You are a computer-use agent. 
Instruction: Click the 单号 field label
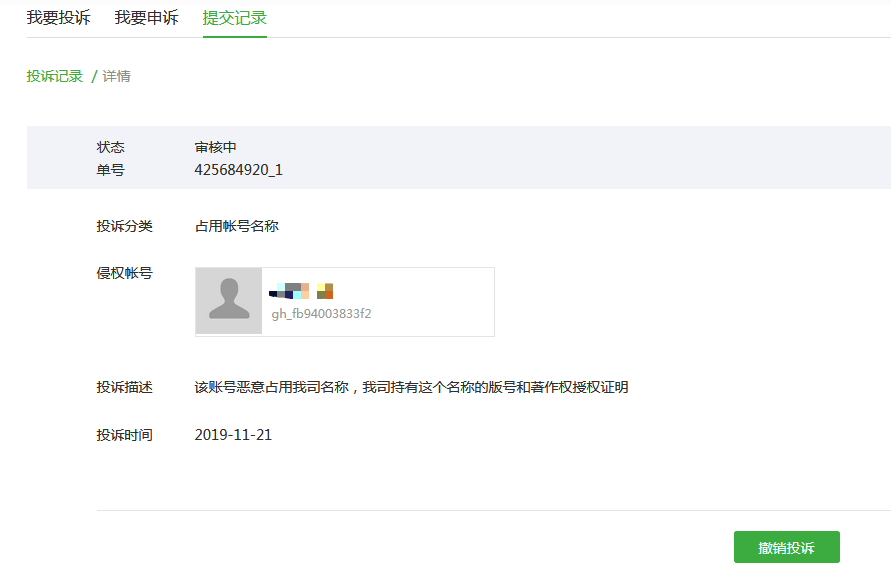[x=110, y=170]
